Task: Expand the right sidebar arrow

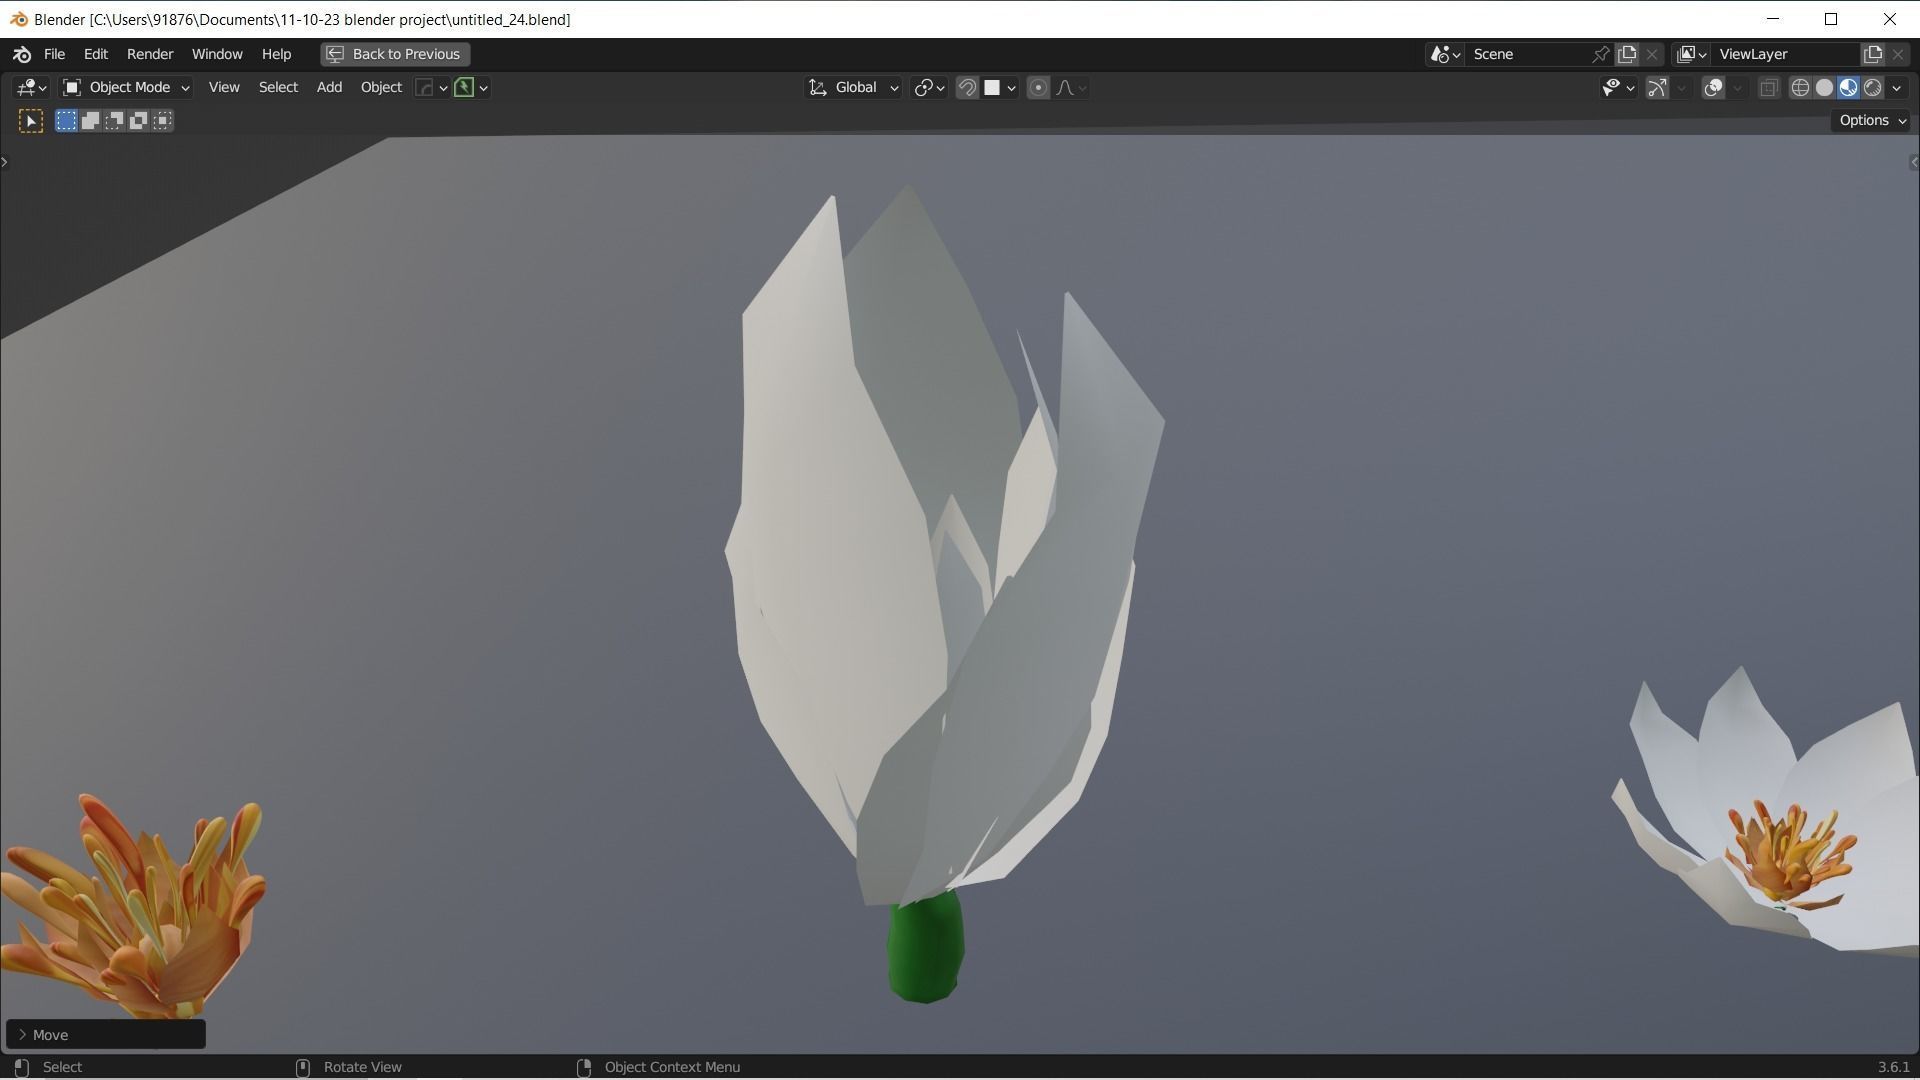Action: tap(1914, 162)
